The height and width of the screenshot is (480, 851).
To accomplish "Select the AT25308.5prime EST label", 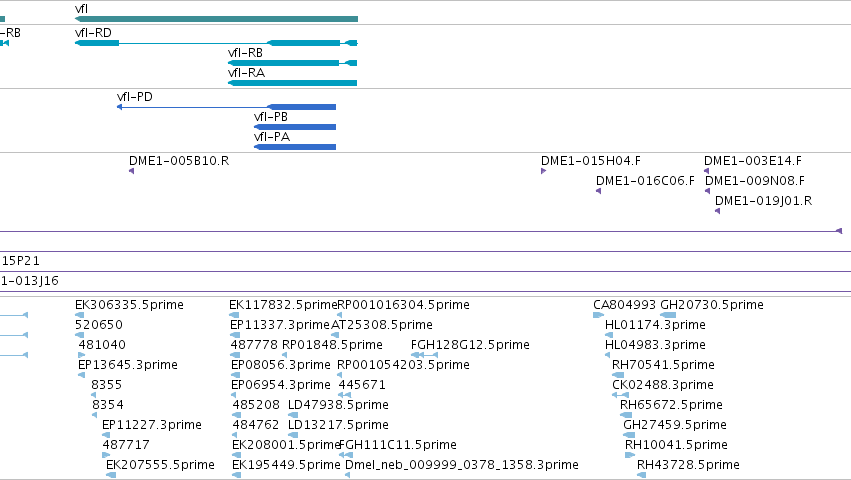I will 382,325.
